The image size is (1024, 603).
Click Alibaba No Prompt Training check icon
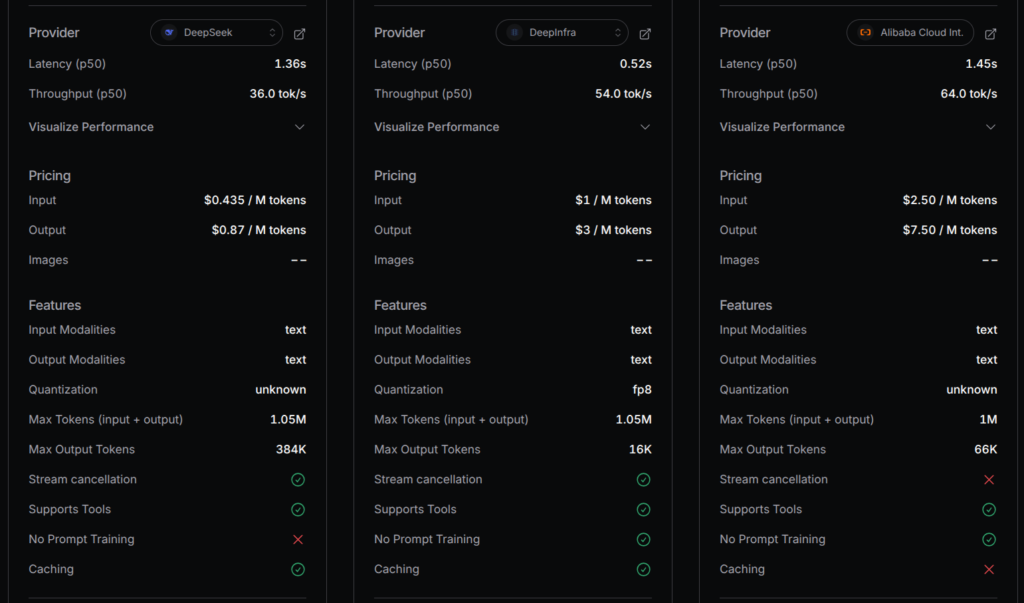pyautogui.click(x=989, y=540)
